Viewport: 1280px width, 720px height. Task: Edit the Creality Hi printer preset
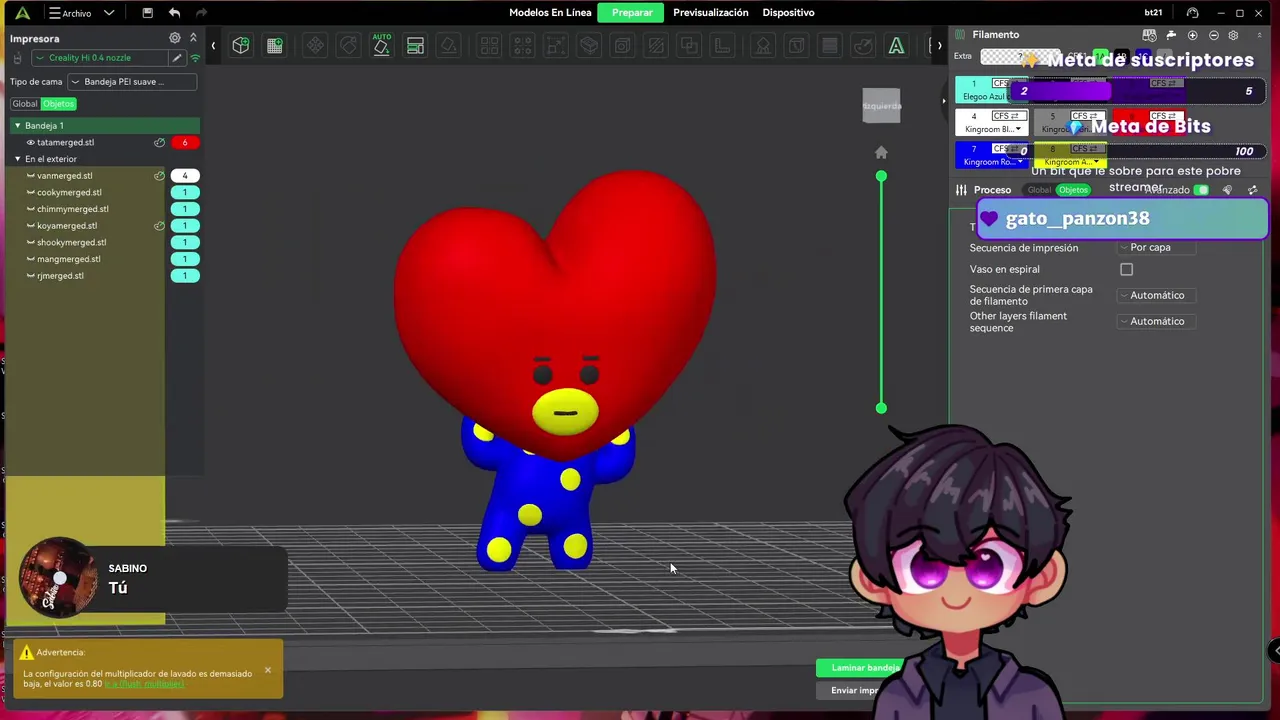coord(177,58)
